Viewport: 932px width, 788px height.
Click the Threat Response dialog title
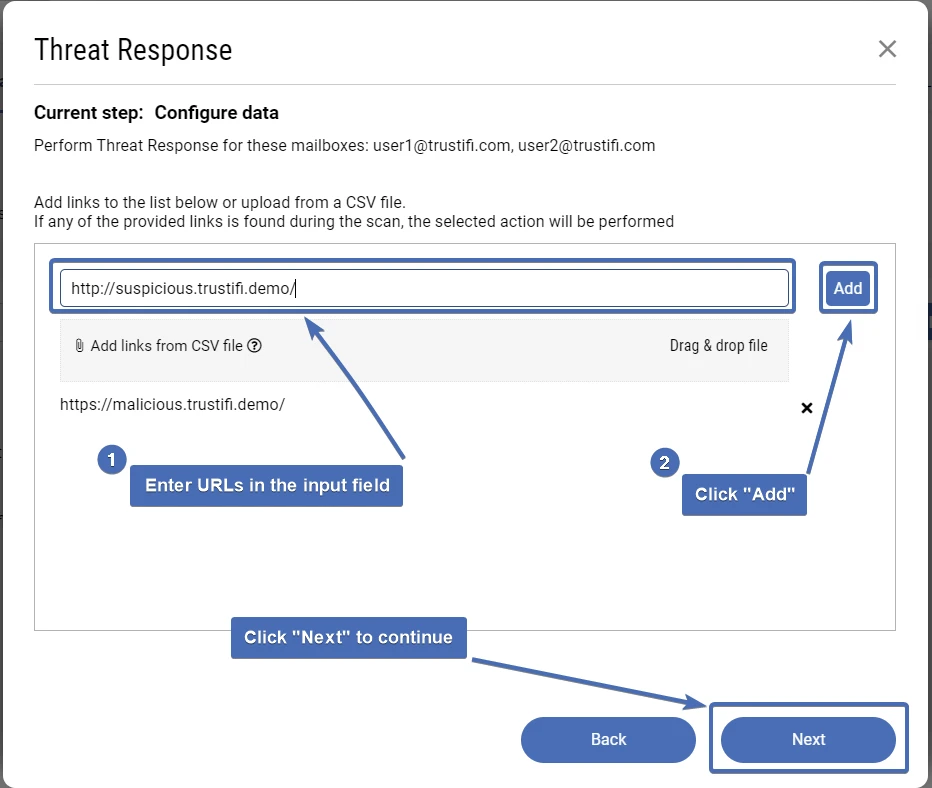[133, 49]
